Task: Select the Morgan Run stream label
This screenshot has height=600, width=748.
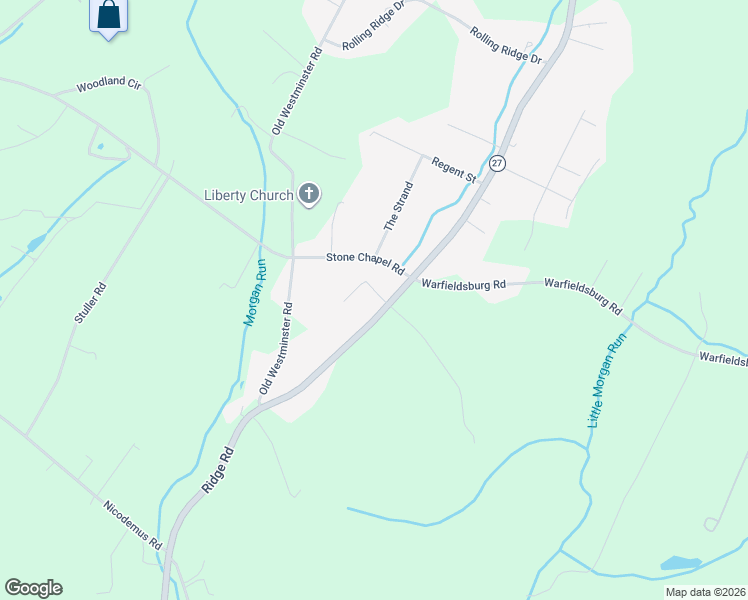Action: pos(255,292)
